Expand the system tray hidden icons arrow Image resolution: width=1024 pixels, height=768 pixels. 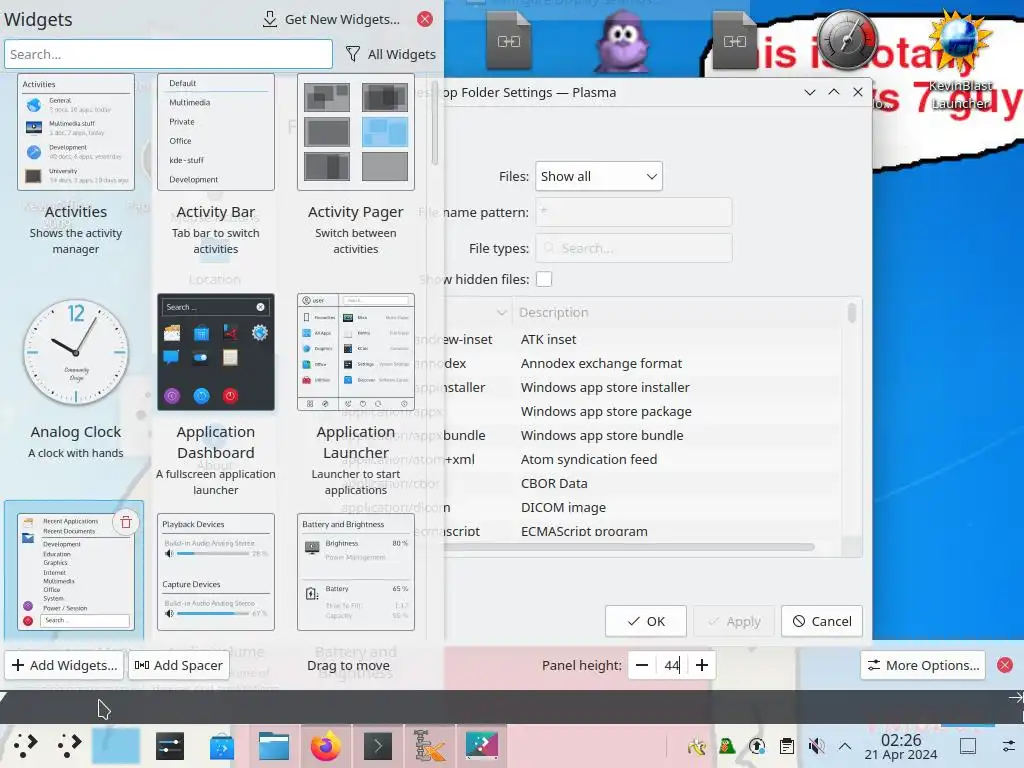click(x=845, y=745)
